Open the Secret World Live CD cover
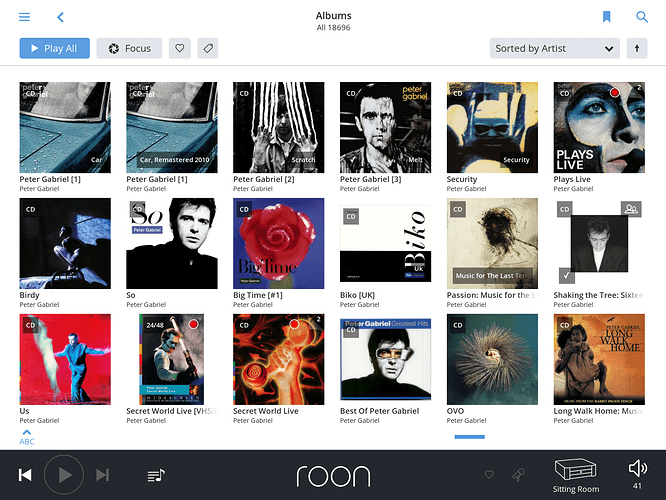The height and width of the screenshot is (500, 666). [x=279, y=359]
